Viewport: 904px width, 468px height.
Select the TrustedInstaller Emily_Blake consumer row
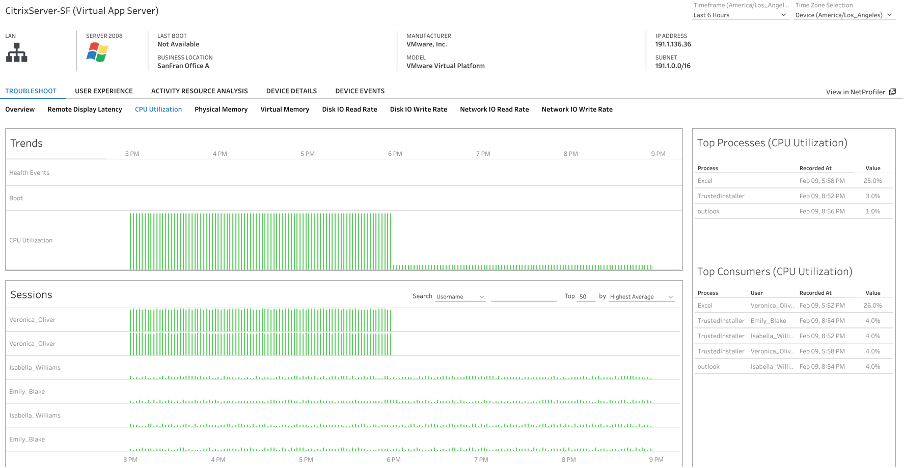(794, 320)
